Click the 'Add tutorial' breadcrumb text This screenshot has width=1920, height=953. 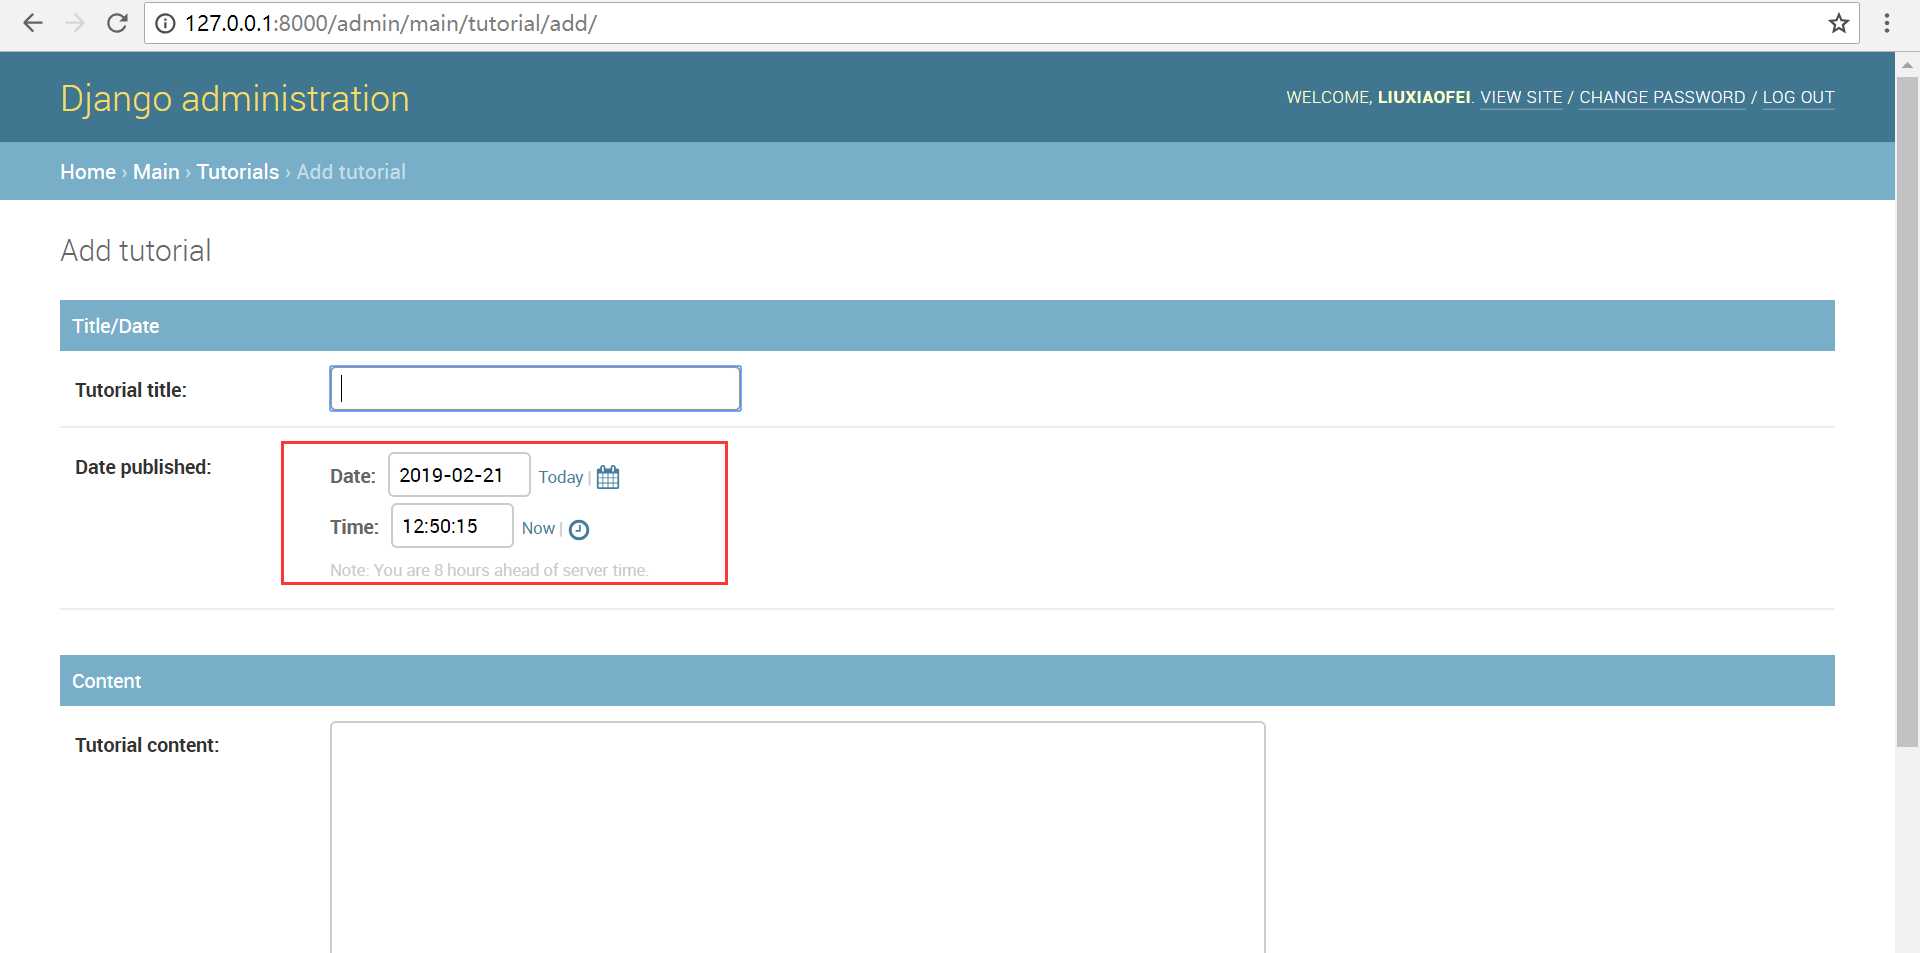pyautogui.click(x=351, y=172)
